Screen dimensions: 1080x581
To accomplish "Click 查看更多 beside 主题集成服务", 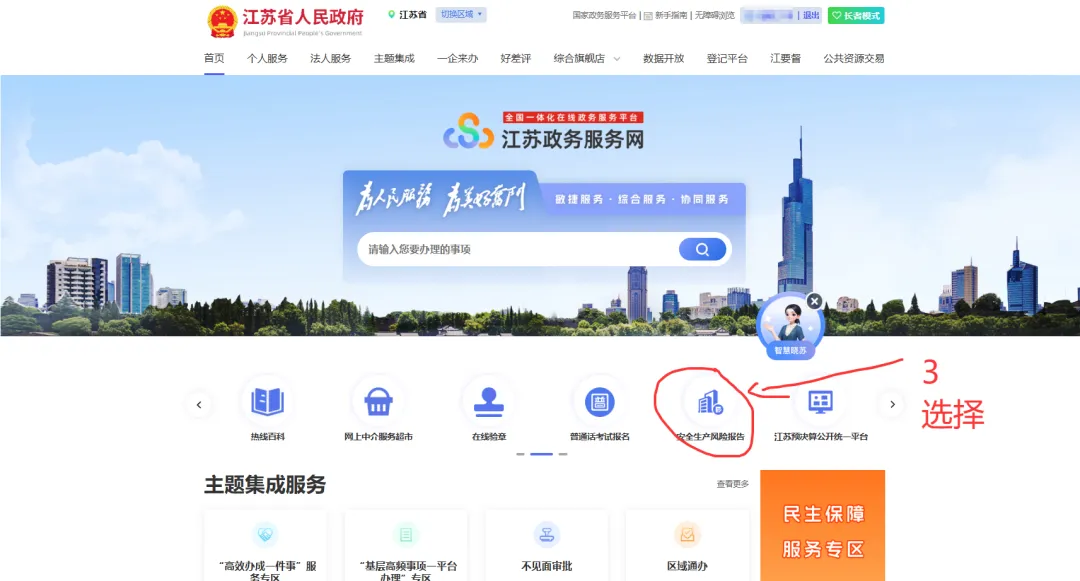I will [x=732, y=484].
